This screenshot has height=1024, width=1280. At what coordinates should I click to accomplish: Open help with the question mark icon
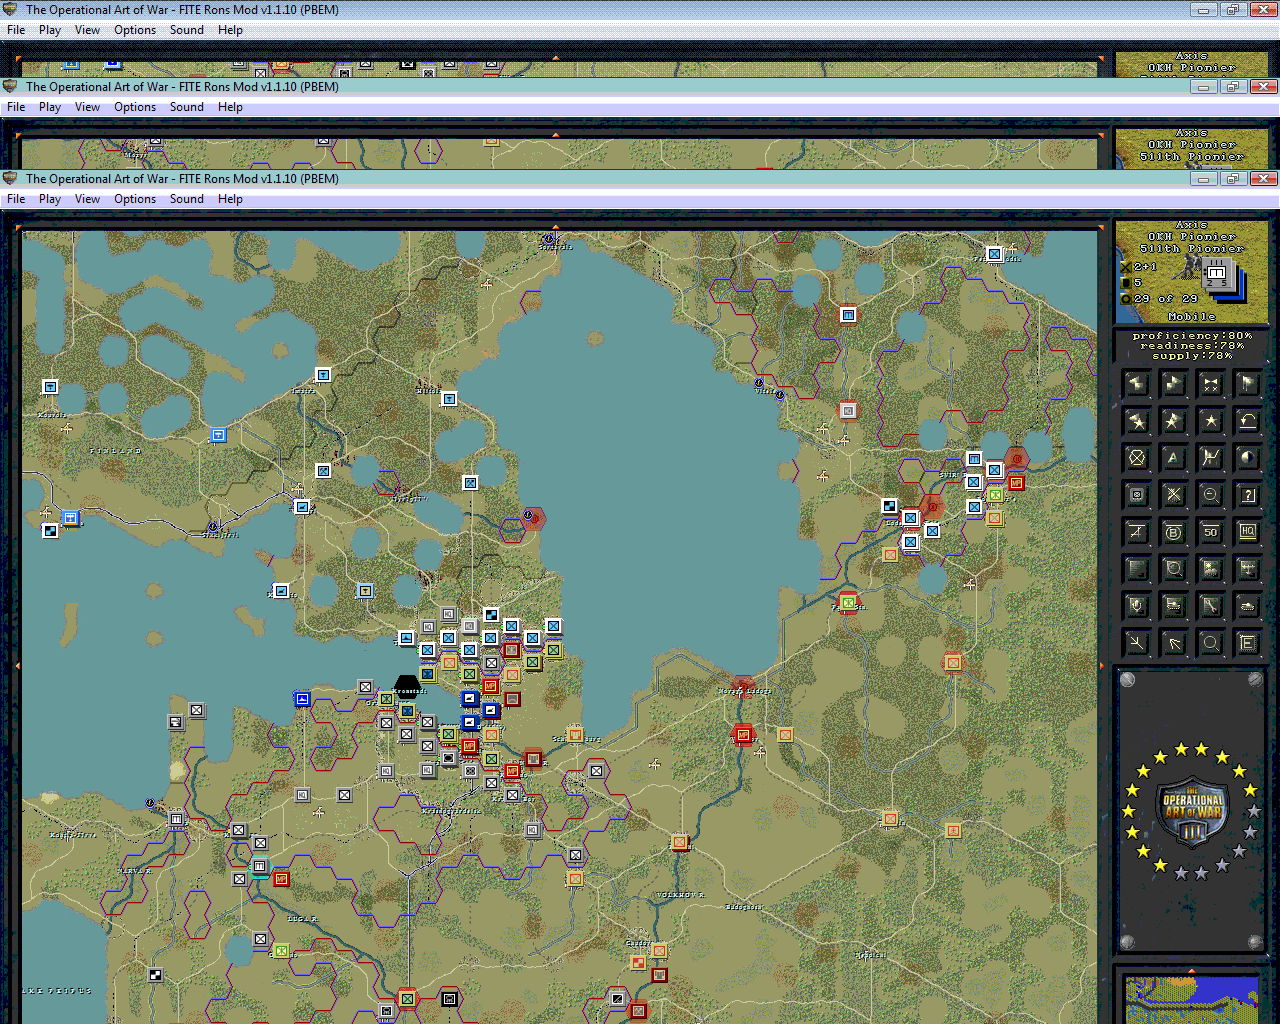[1247, 495]
